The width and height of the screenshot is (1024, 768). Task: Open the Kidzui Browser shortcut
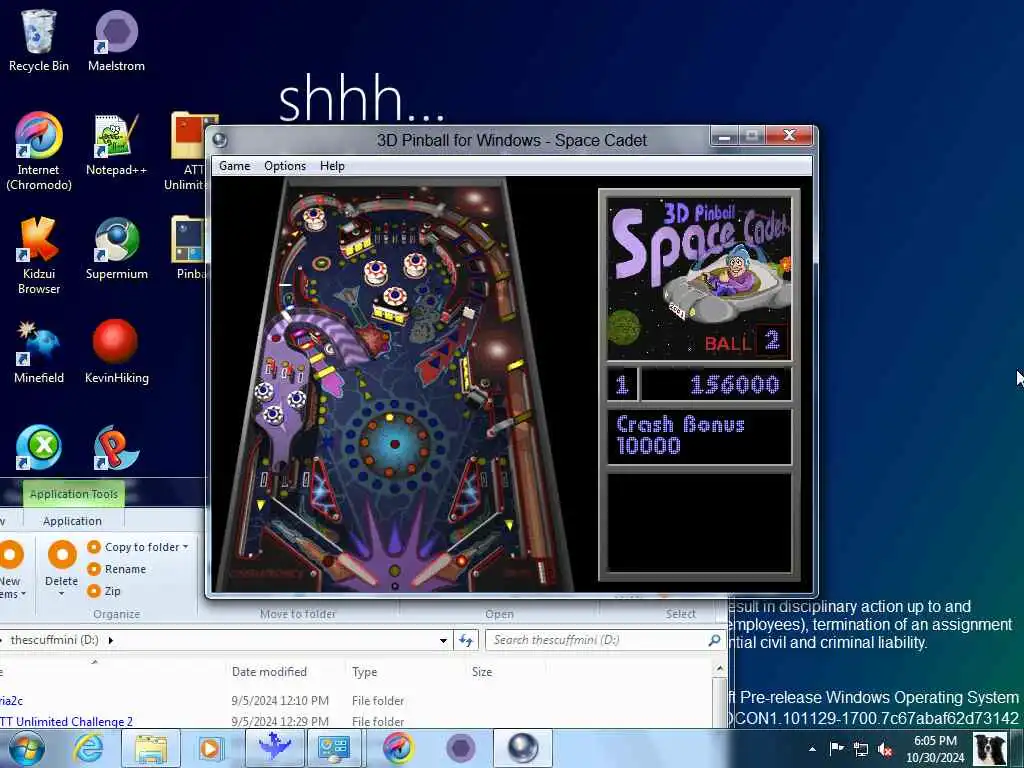39,255
